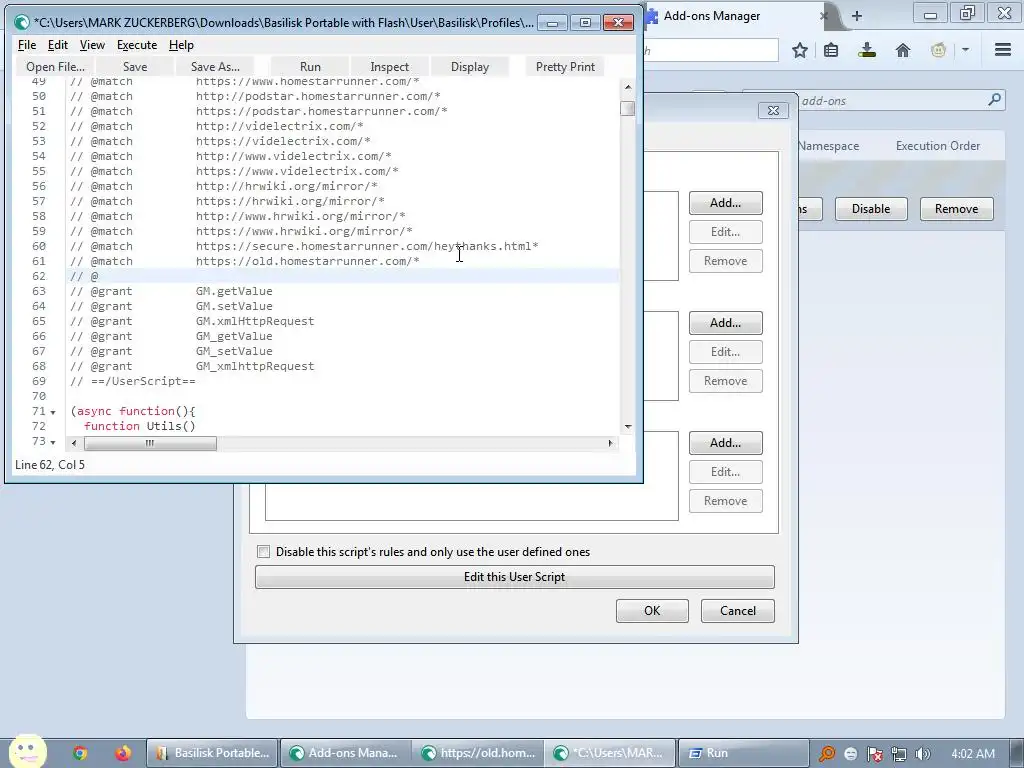The height and width of the screenshot is (768, 1024).
Task: Click the Greasemonkey monkey icon
Action: (938, 50)
